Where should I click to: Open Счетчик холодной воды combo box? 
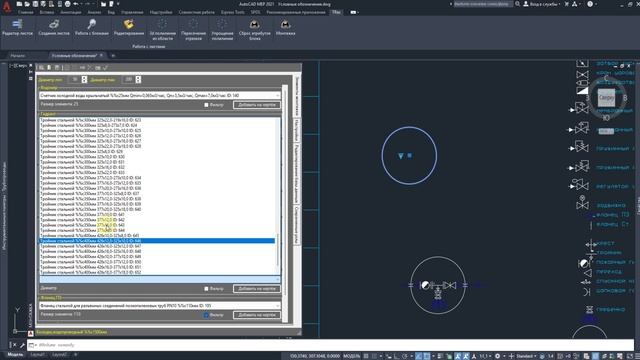click(160, 96)
